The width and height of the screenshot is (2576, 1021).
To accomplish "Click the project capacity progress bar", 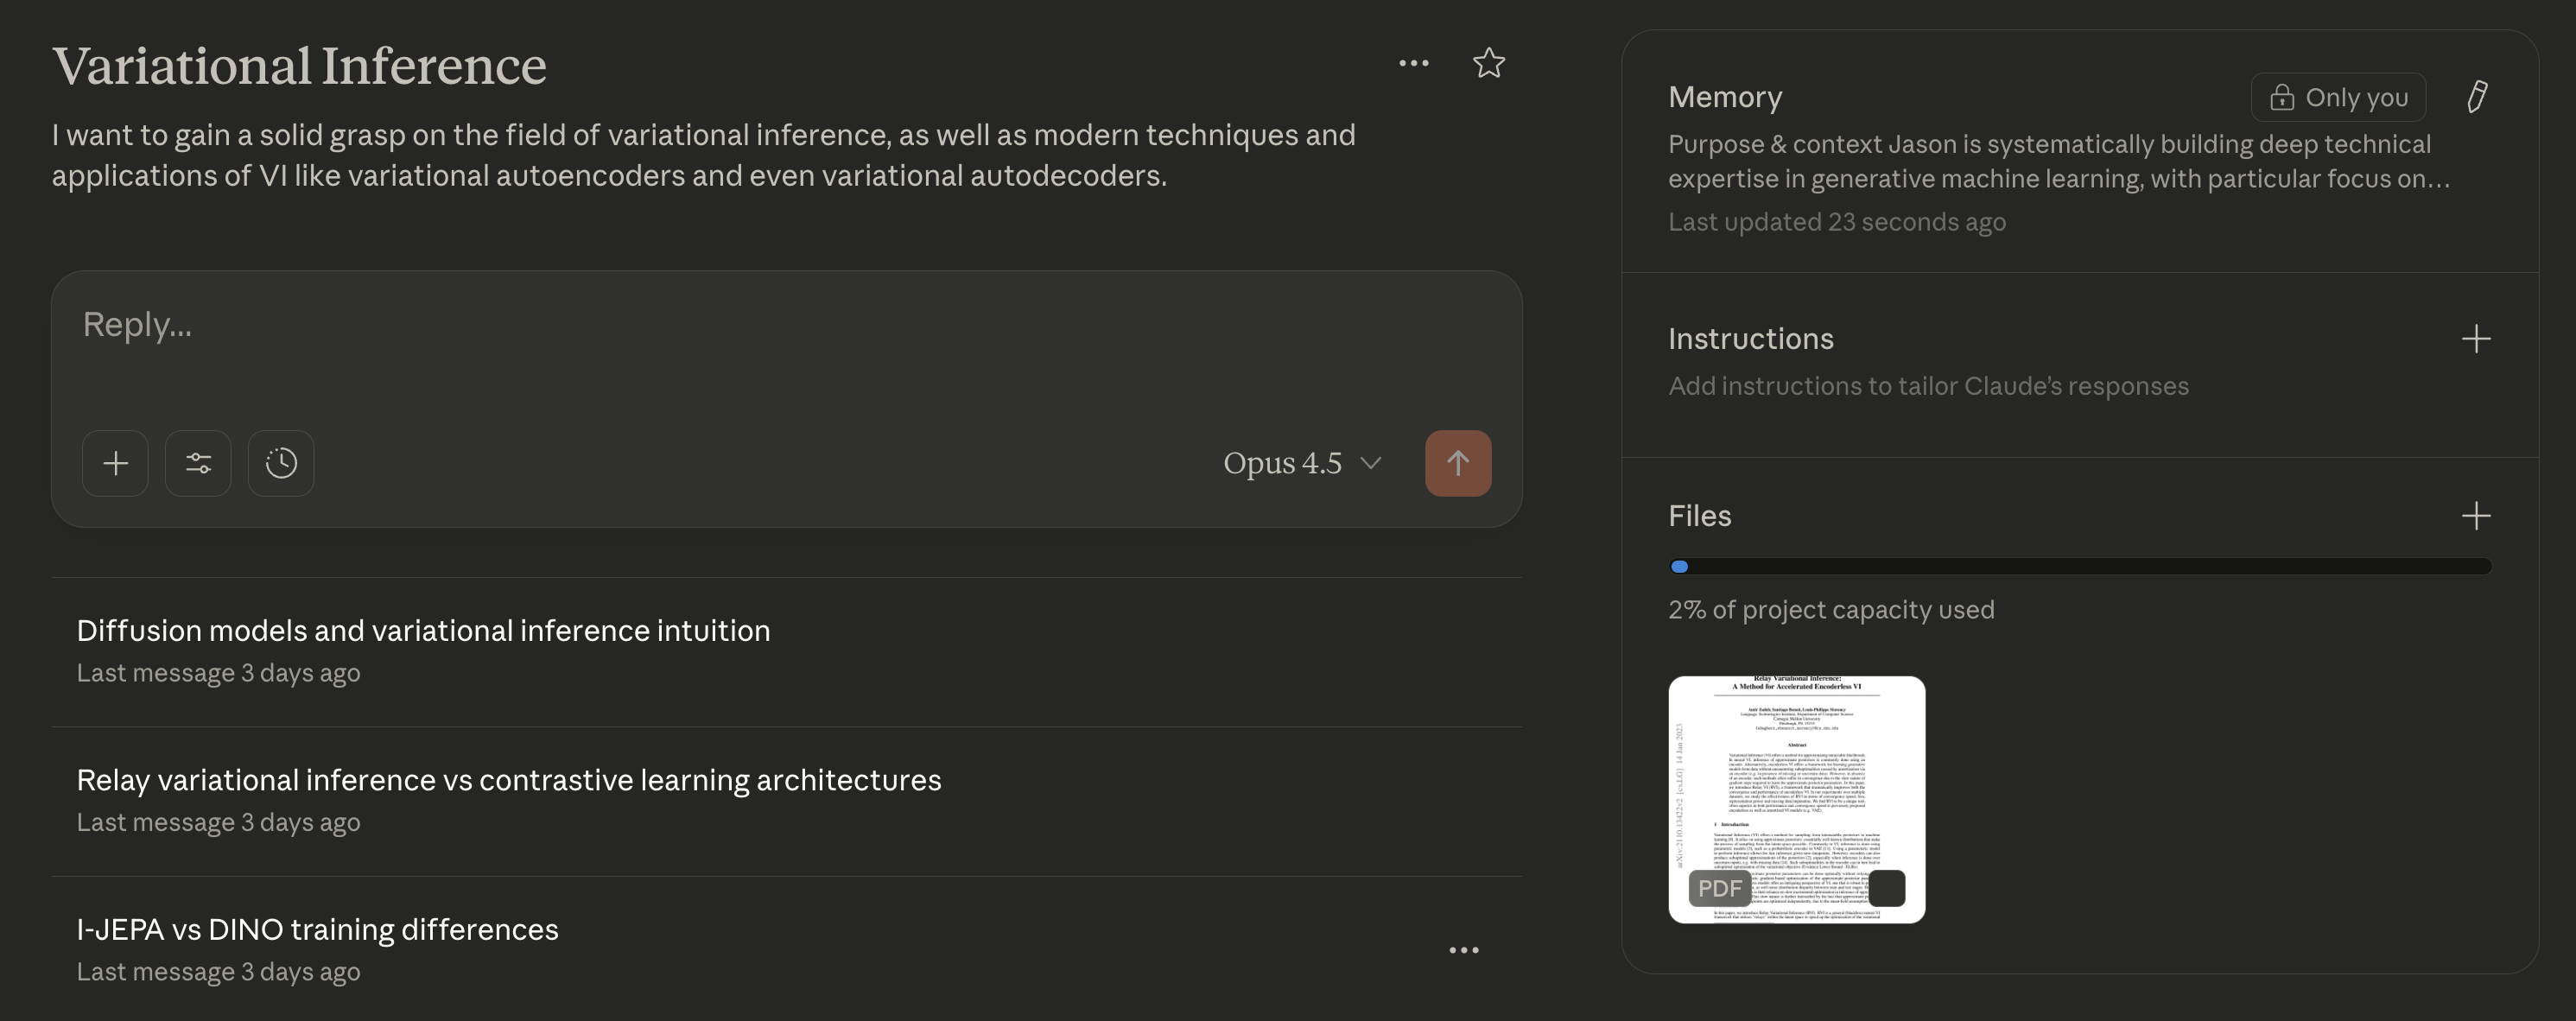I will pos(2080,566).
